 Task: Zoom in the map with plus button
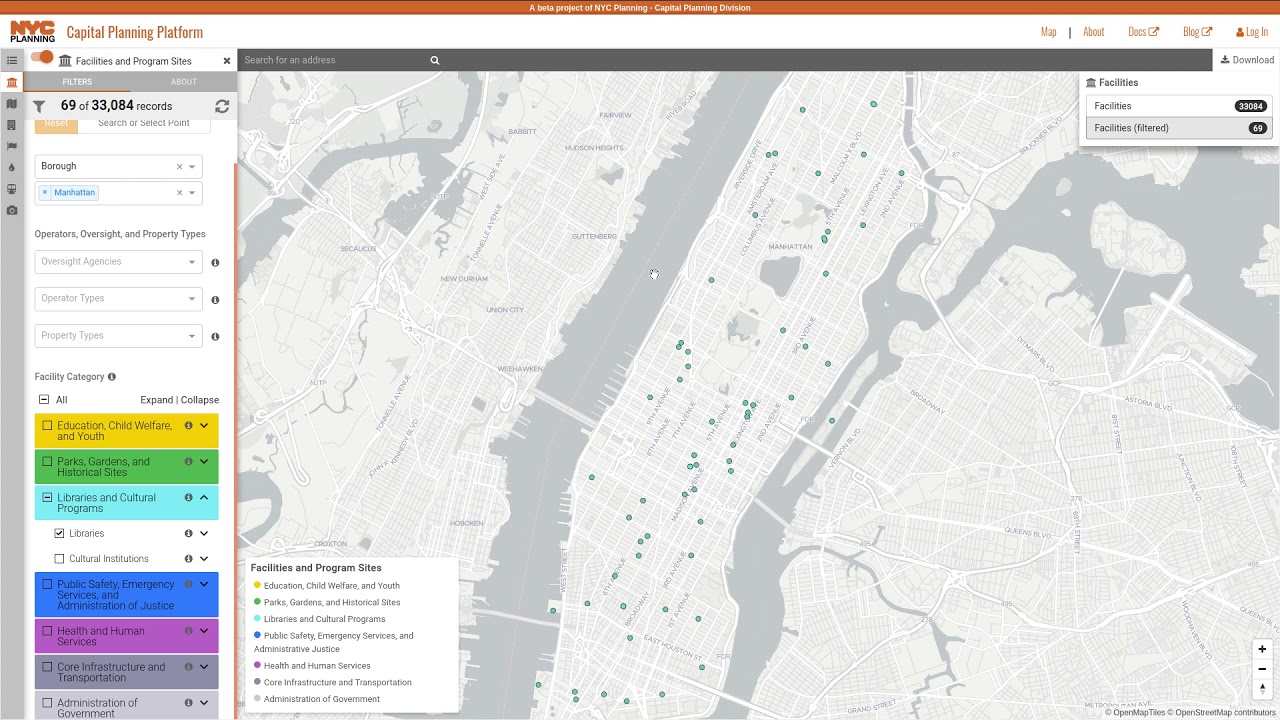tap(1262, 649)
